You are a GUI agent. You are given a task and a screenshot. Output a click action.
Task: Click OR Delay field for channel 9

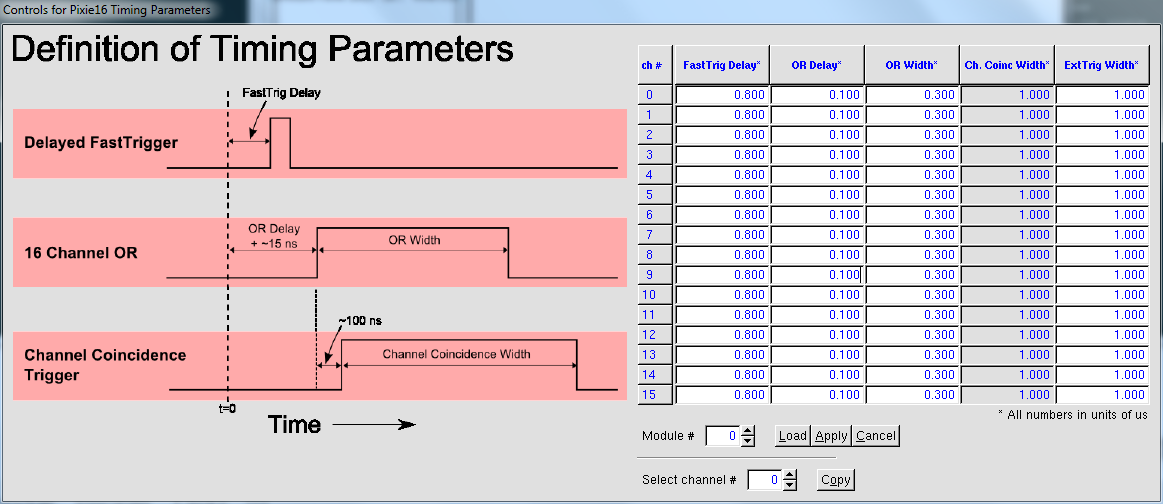coord(817,275)
